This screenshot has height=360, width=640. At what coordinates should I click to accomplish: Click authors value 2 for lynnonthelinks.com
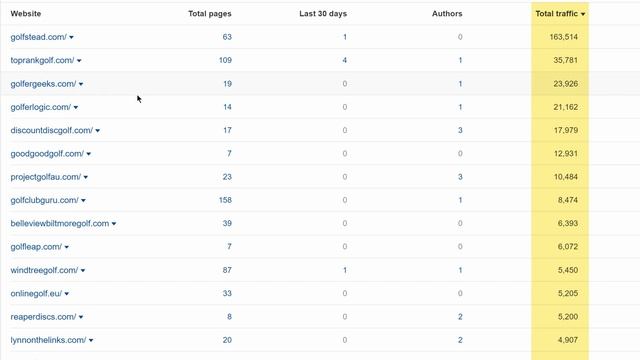click(x=460, y=340)
